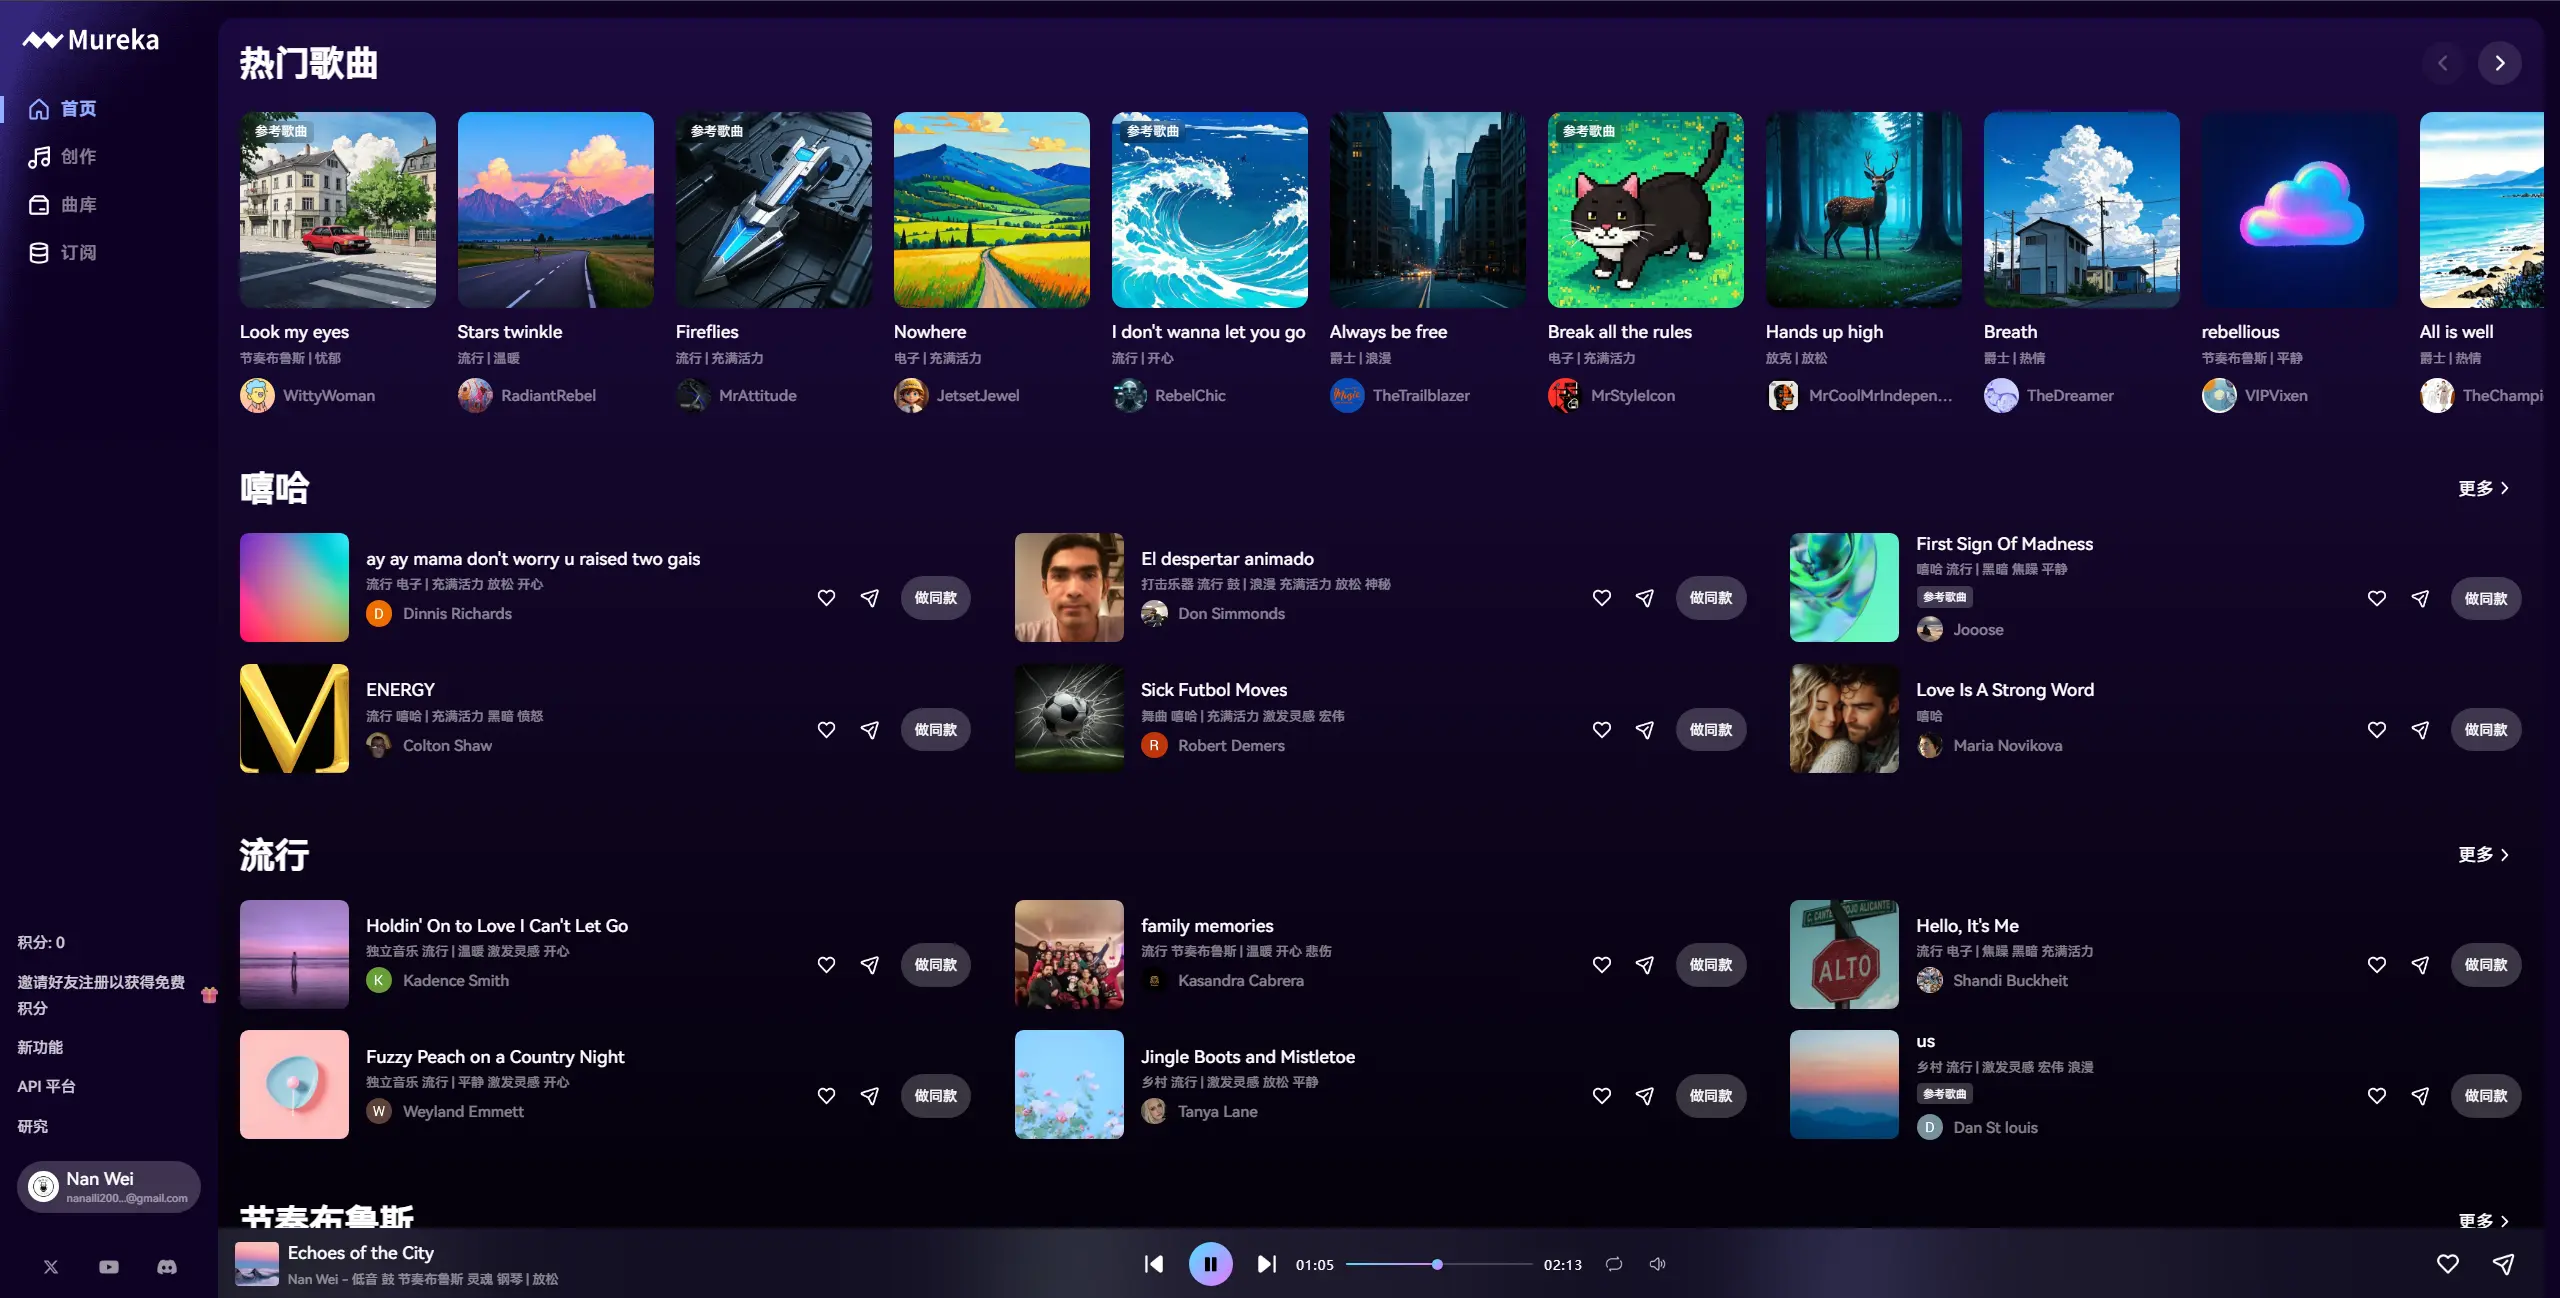2560x1298 pixels.
Task: Go to the previous track
Action: coord(1154,1264)
